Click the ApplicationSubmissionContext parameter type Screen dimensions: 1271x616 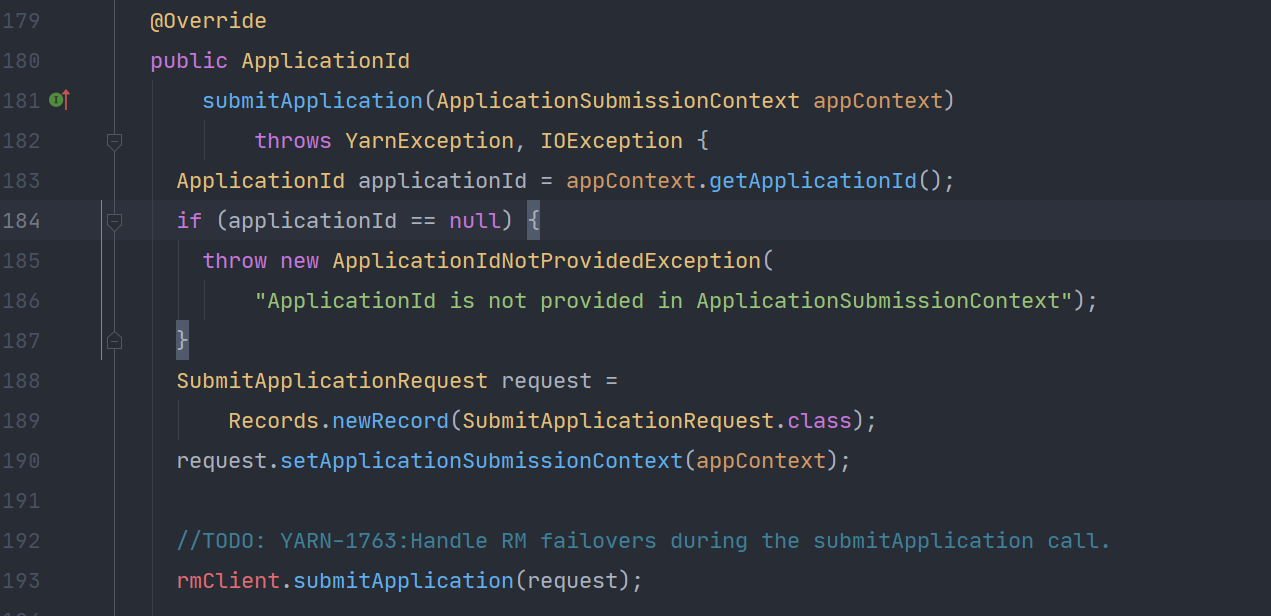click(x=618, y=101)
